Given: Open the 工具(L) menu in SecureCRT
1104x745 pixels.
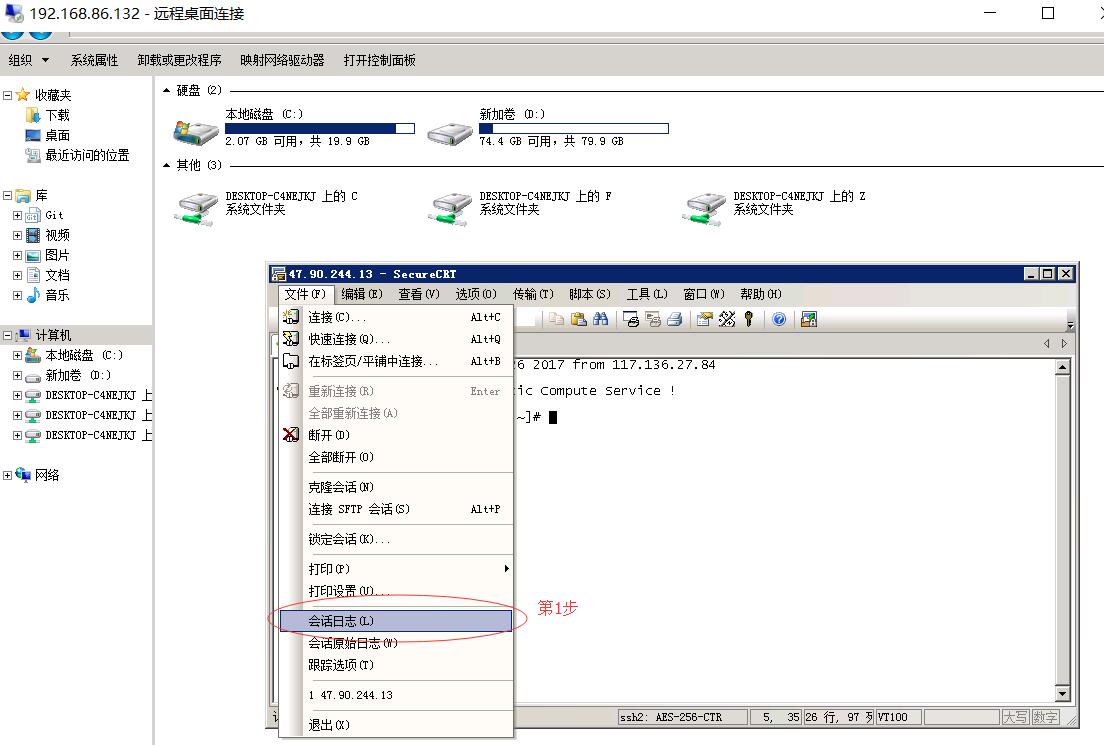Looking at the screenshot, I should (647, 294).
